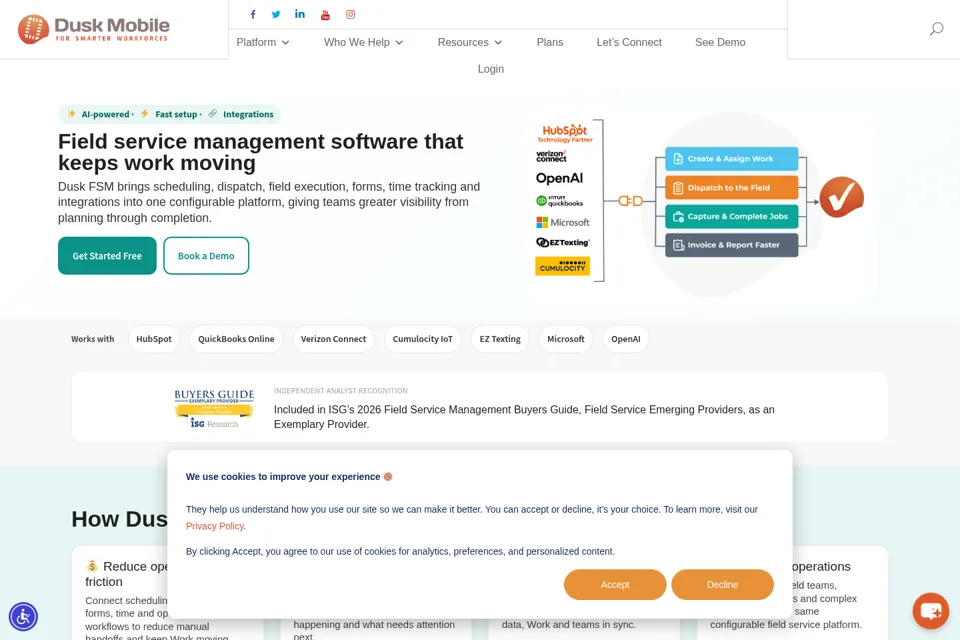Screen dimensions: 960x640
Task: Click the Independent Analyst Recognition label
Action: click(x=340, y=391)
